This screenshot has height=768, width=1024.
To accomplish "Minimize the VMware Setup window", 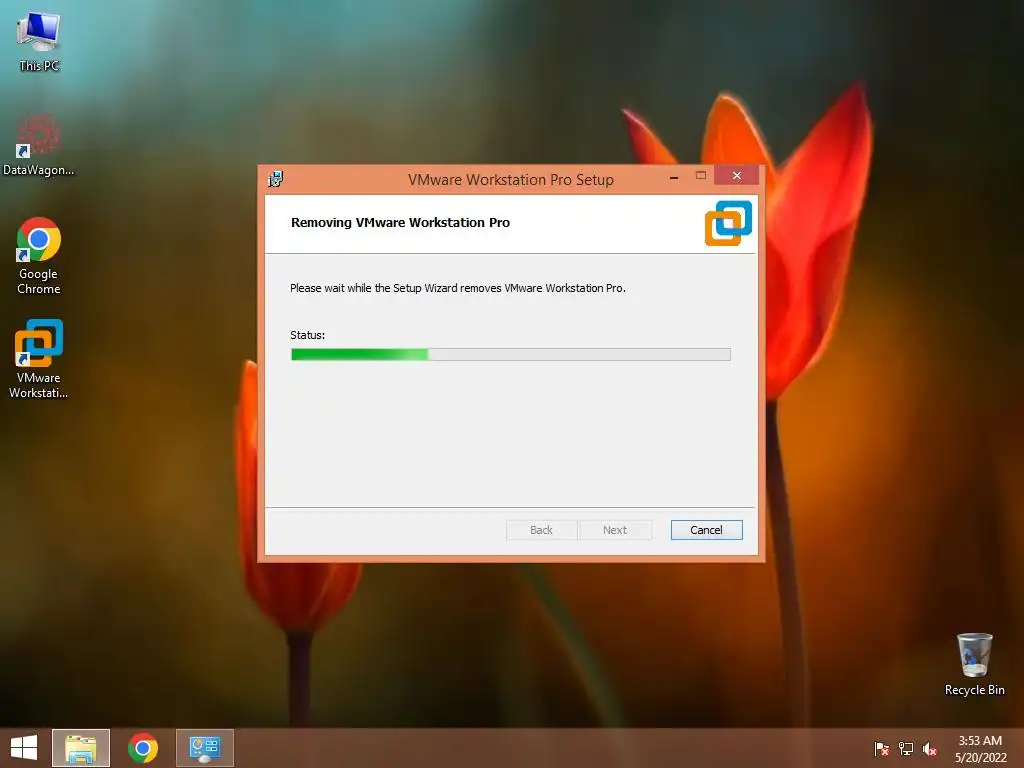I will pos(674,176).
